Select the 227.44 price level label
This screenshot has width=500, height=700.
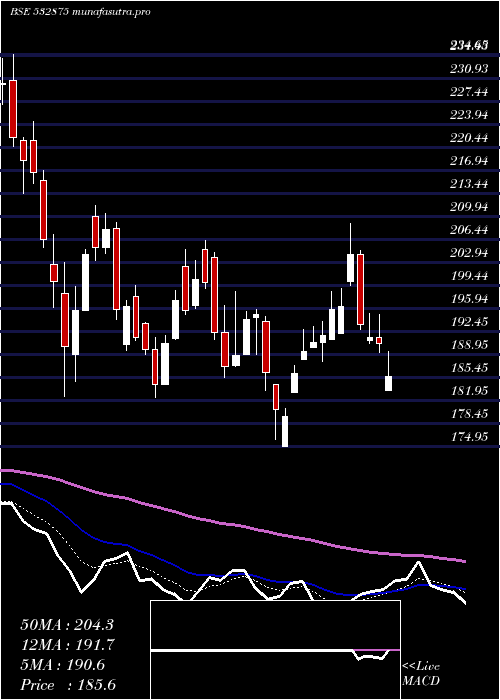[468, 92]
